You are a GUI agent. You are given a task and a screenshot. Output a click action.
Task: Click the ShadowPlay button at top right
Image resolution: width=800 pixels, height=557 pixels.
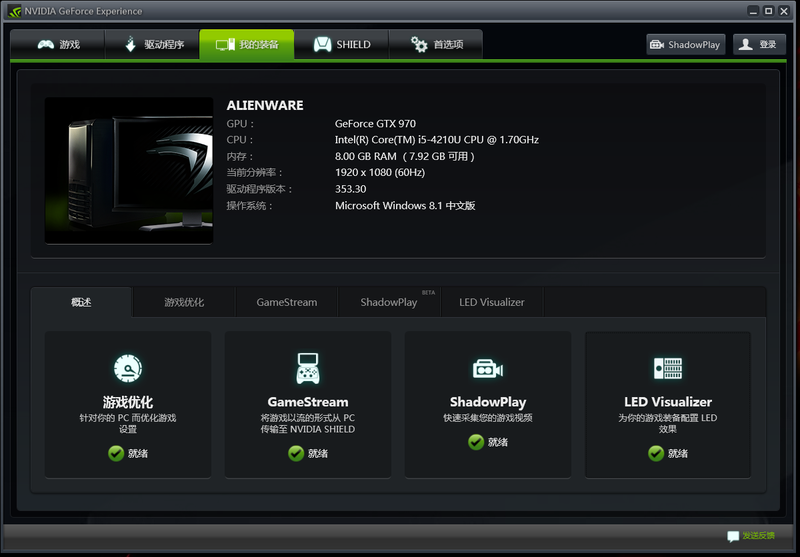[686, 44]
